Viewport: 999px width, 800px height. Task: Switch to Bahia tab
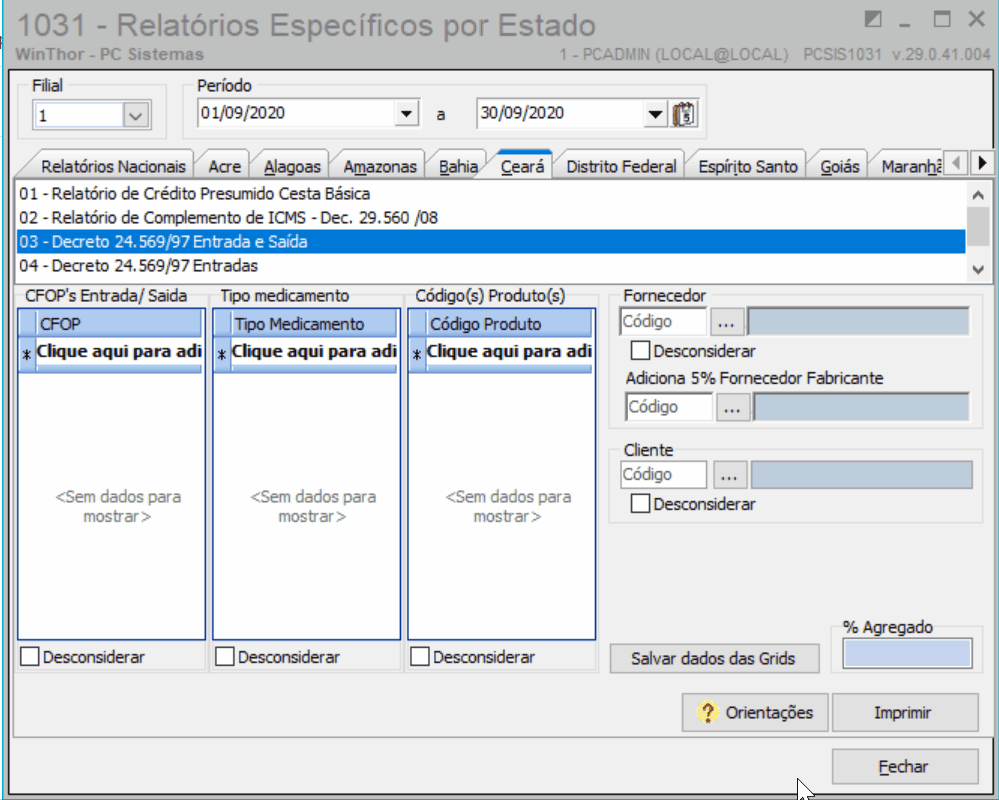pos(458,166)
